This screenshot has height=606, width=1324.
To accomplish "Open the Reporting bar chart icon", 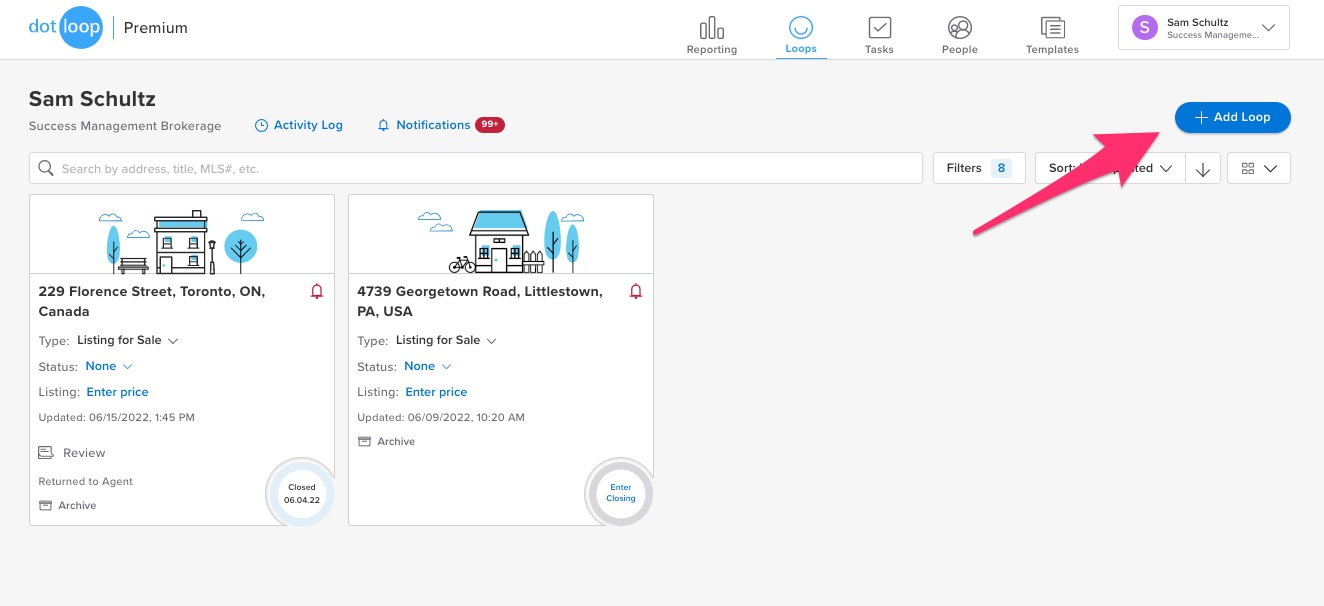I will tap(711, 28).
